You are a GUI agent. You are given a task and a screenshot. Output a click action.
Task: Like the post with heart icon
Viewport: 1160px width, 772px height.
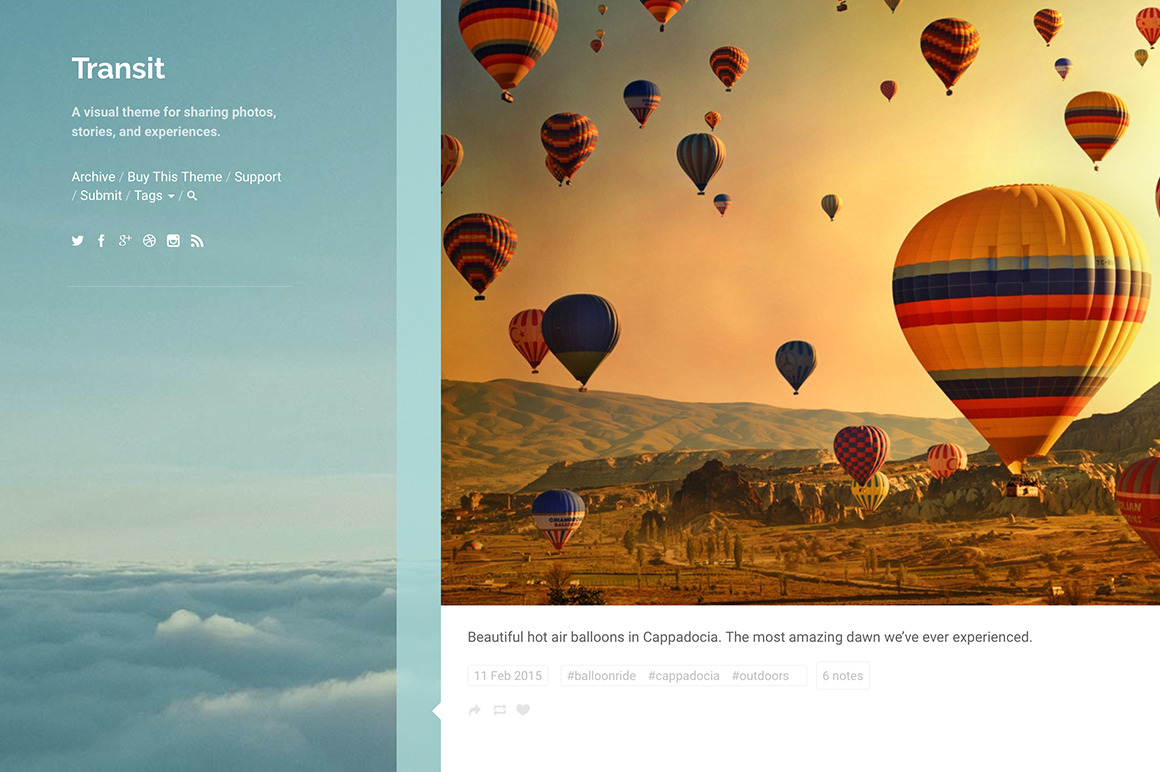(x=523, y=710)
